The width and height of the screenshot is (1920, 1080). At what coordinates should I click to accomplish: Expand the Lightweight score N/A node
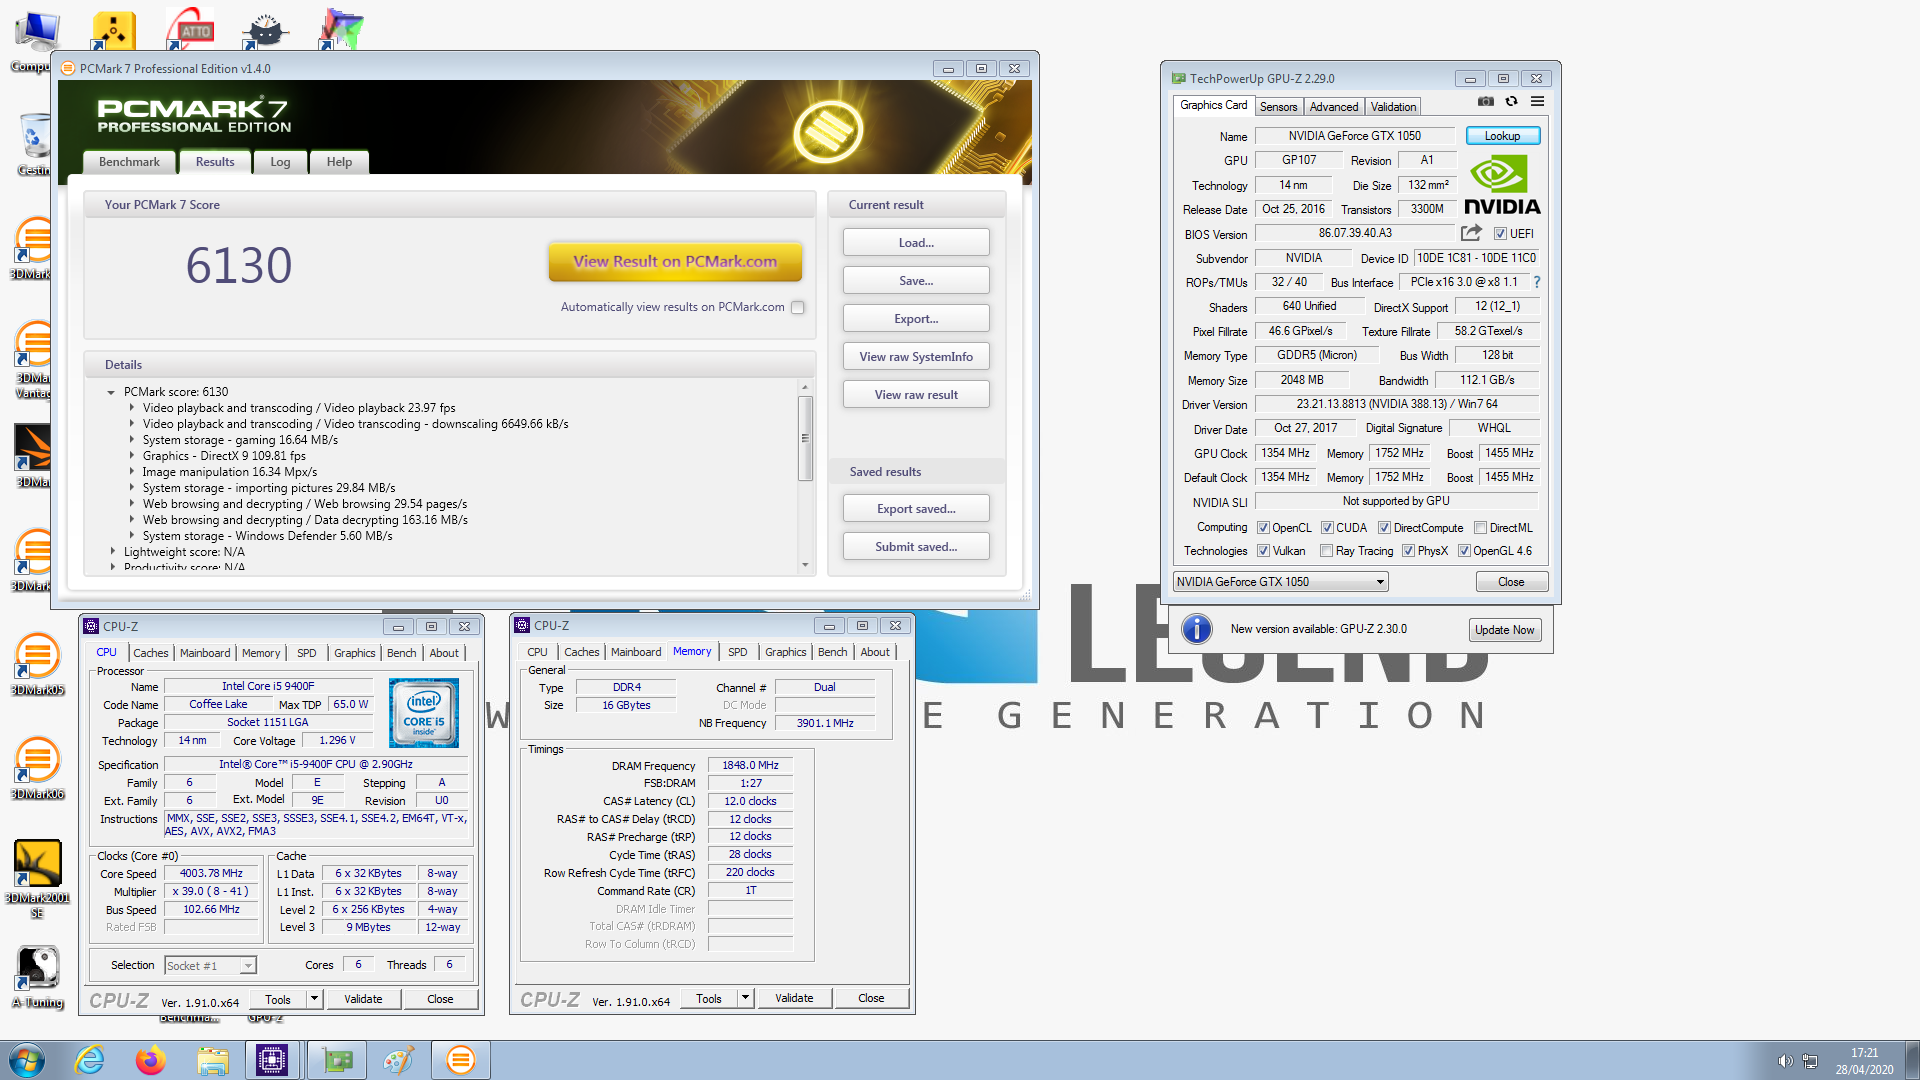[112, 552]
